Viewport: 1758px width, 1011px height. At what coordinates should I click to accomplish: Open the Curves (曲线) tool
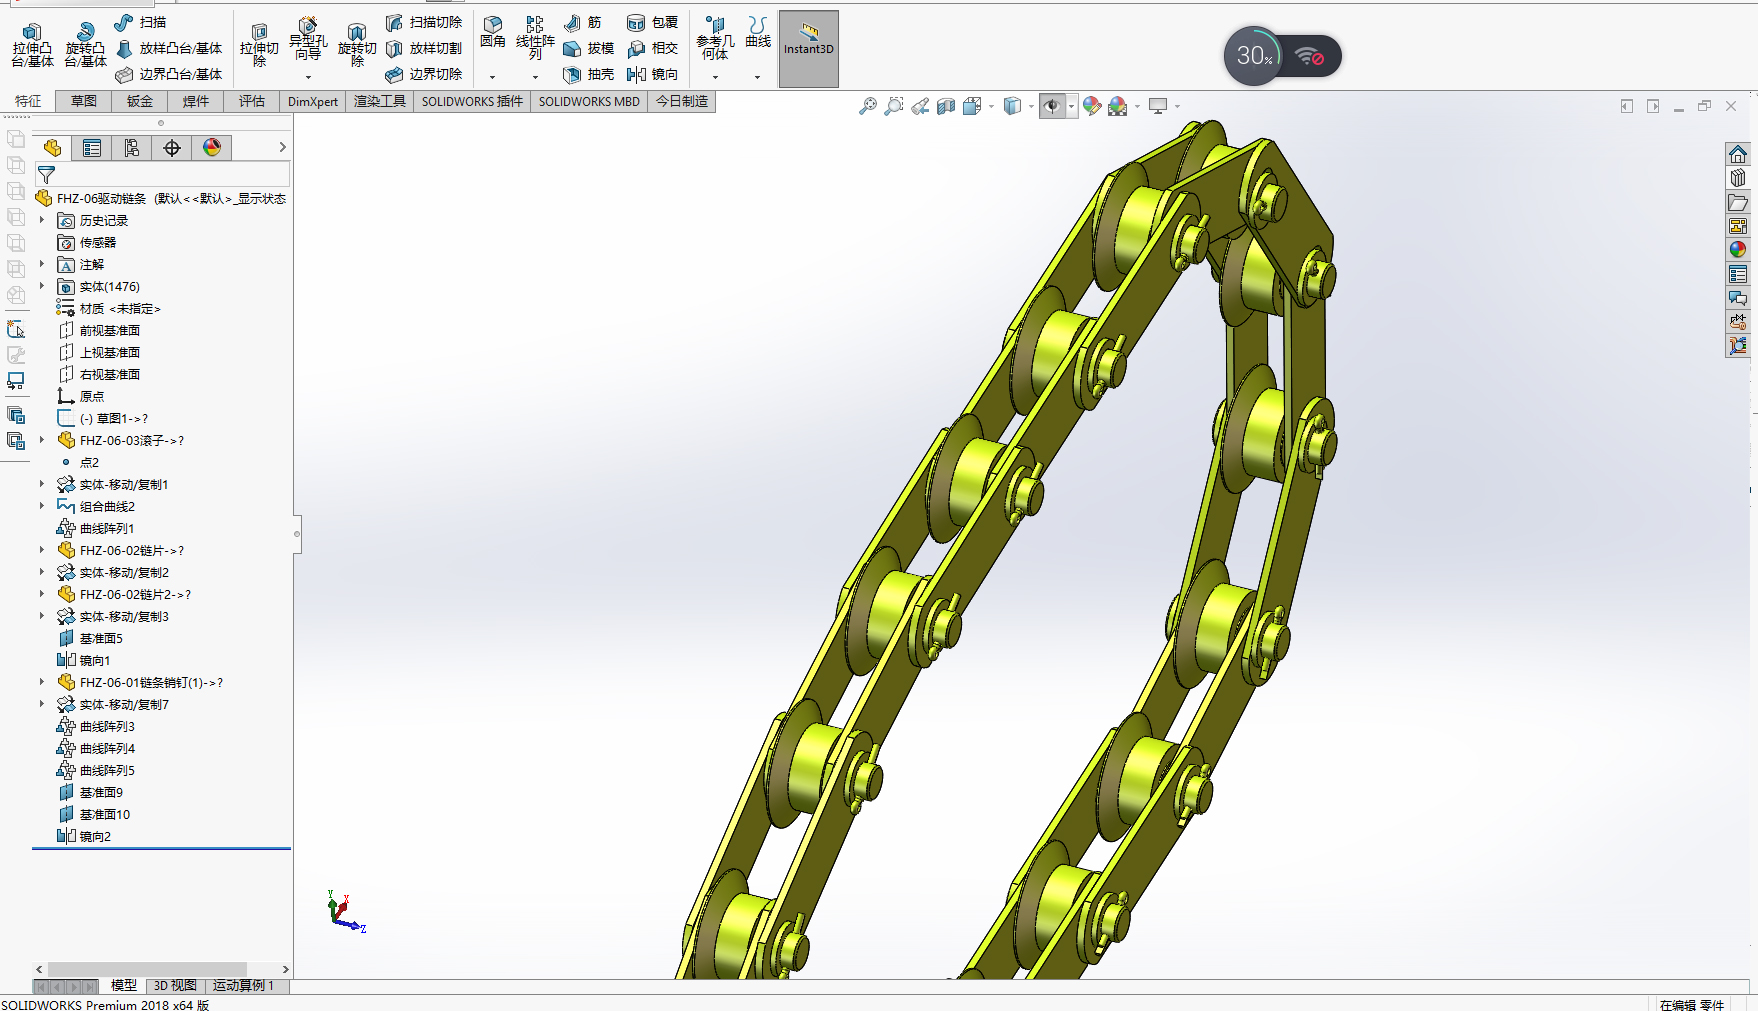click(x=758, y=32)
